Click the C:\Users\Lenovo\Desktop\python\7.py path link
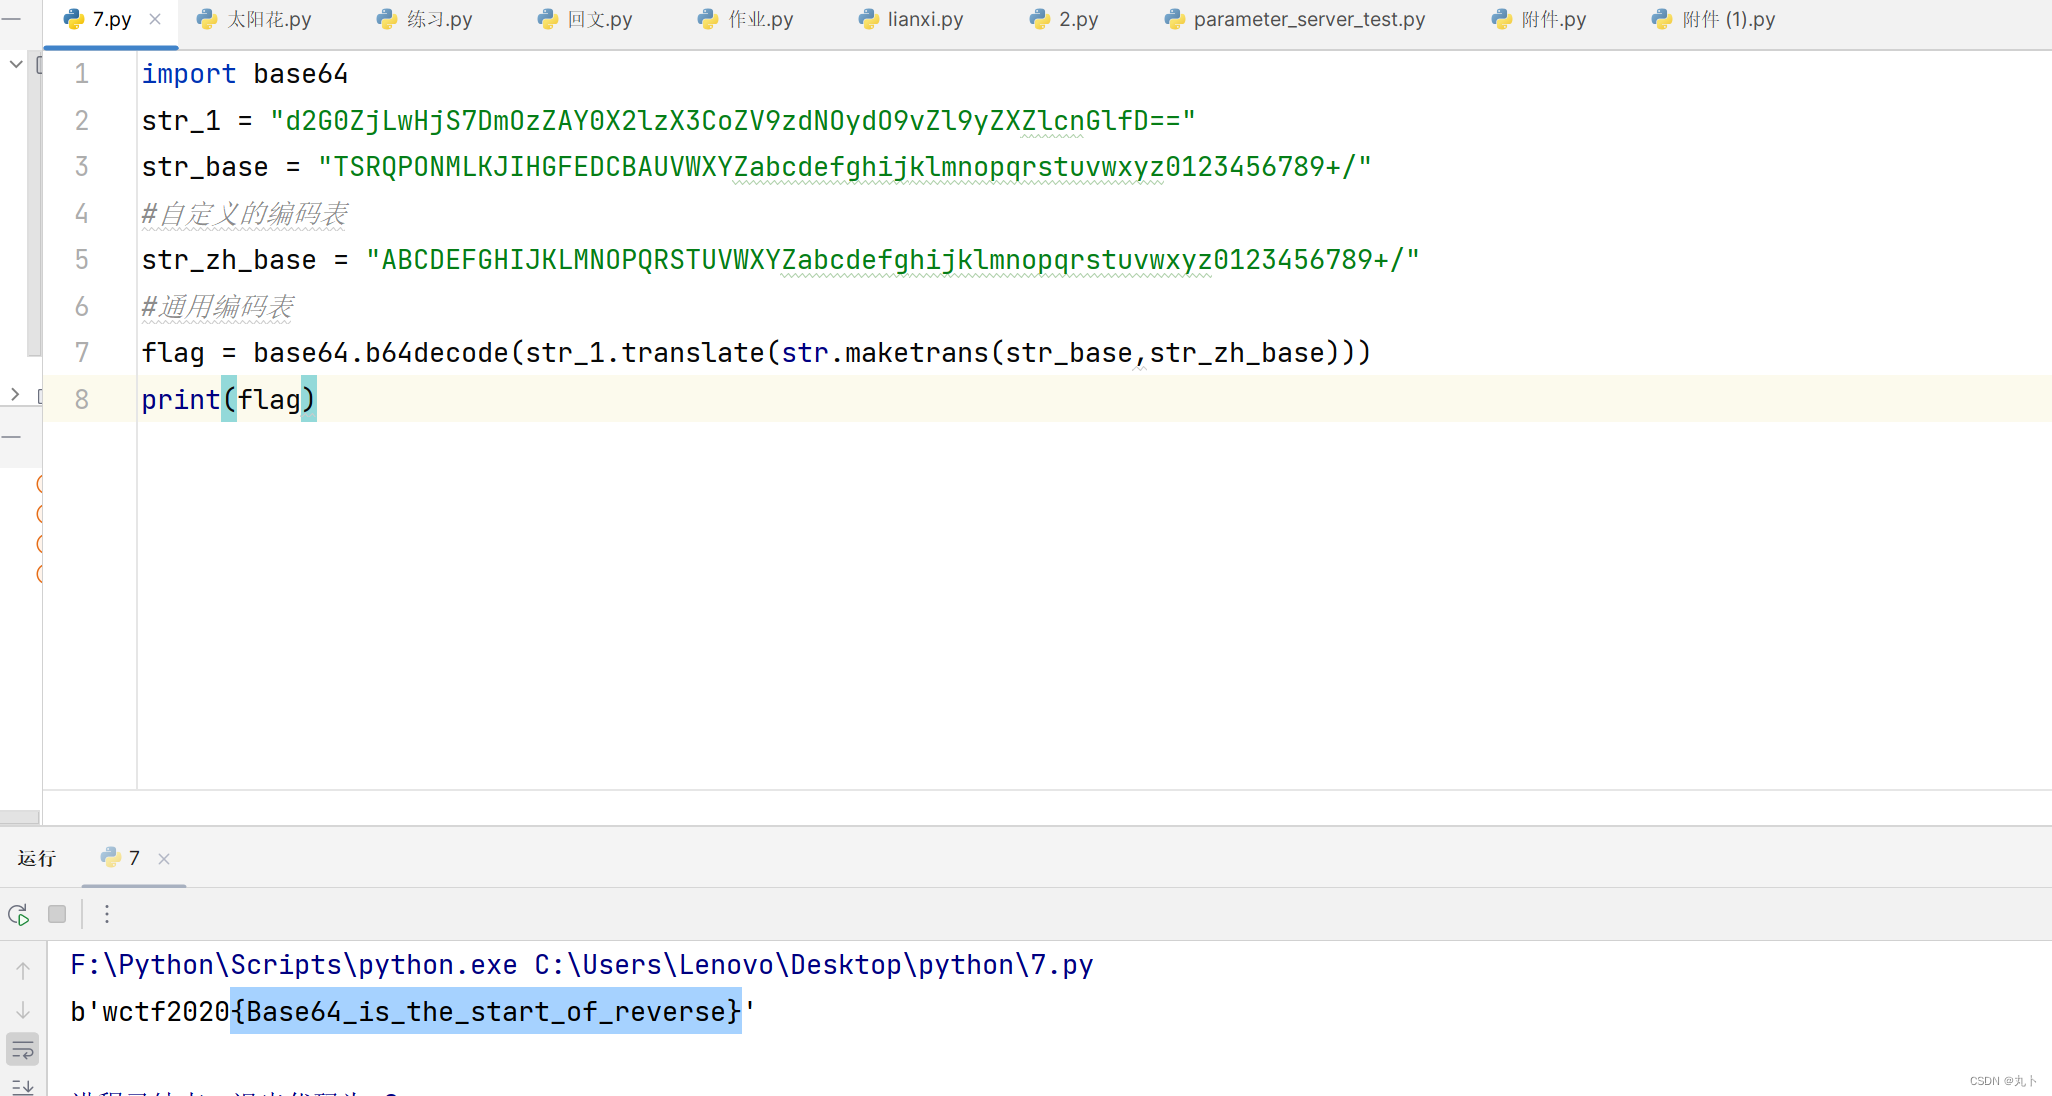The width and height of the screenshot is (2052, 1096). pos(813,965)
